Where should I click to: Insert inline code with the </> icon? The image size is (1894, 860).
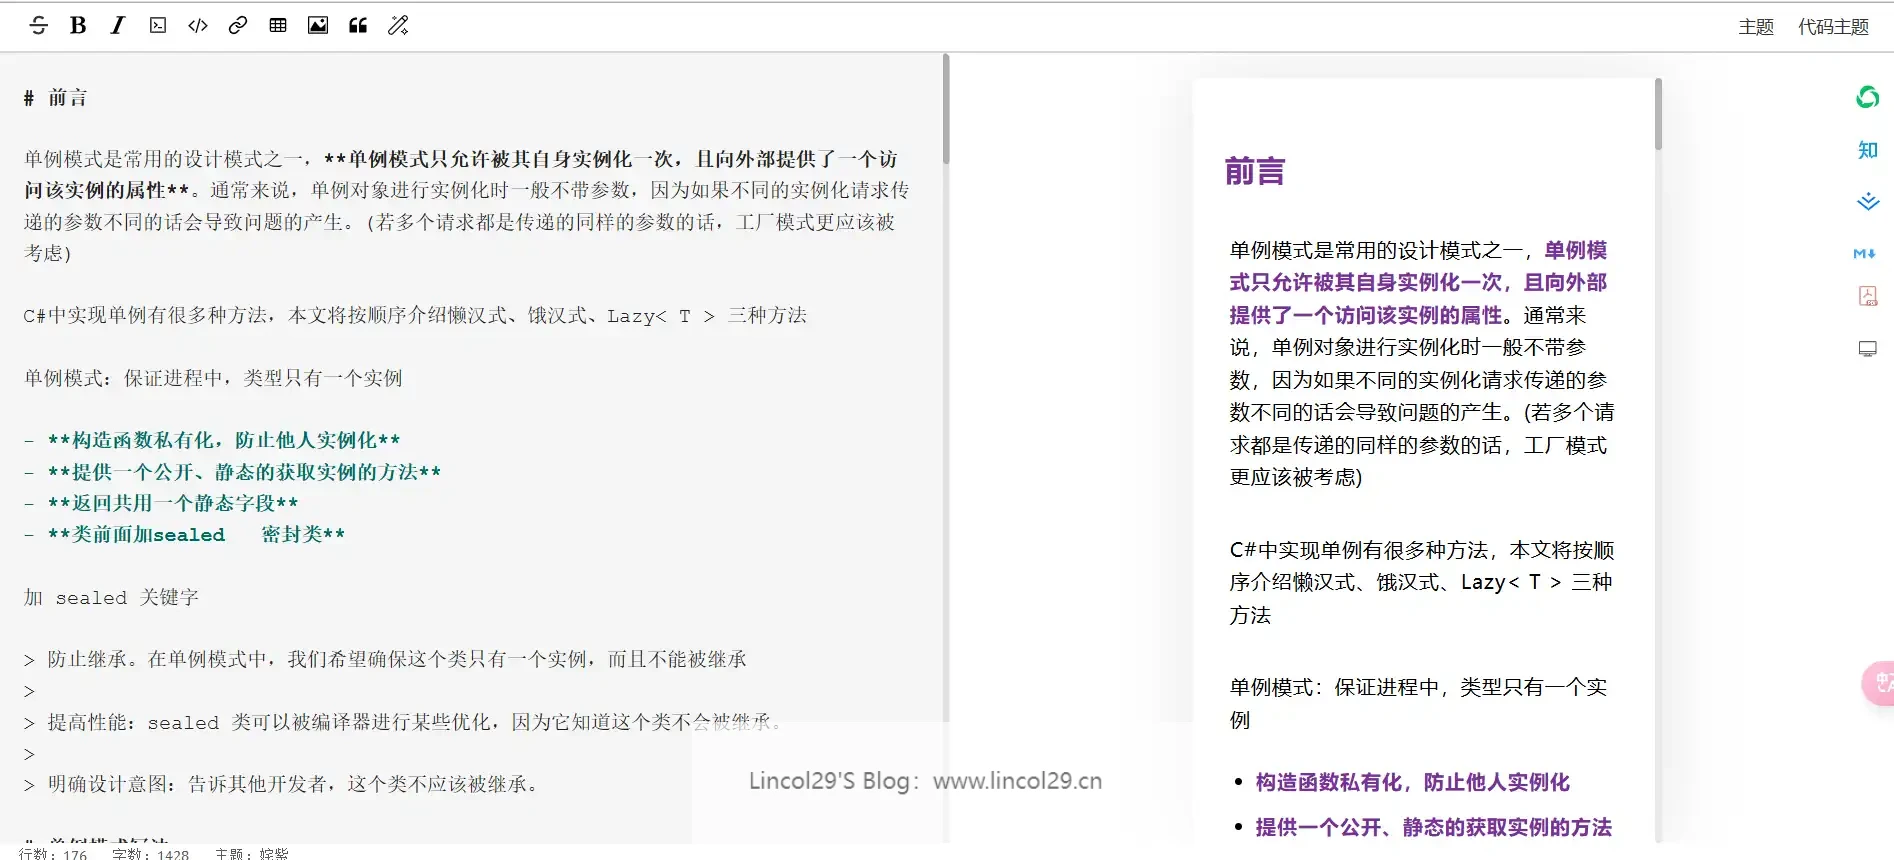(x=198, y=26)
